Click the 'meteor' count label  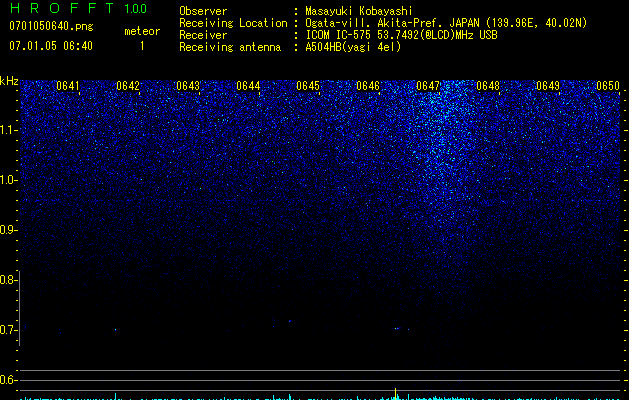[142, 31]
